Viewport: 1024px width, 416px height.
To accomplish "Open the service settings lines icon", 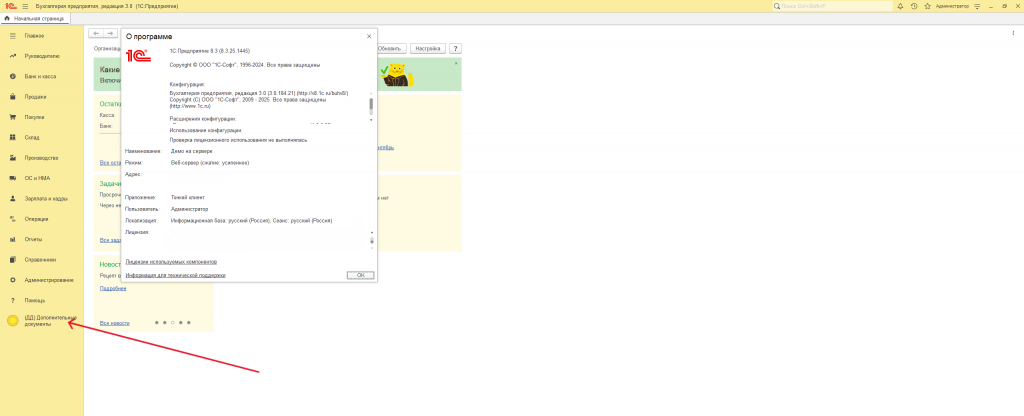I will pos(978,6).
